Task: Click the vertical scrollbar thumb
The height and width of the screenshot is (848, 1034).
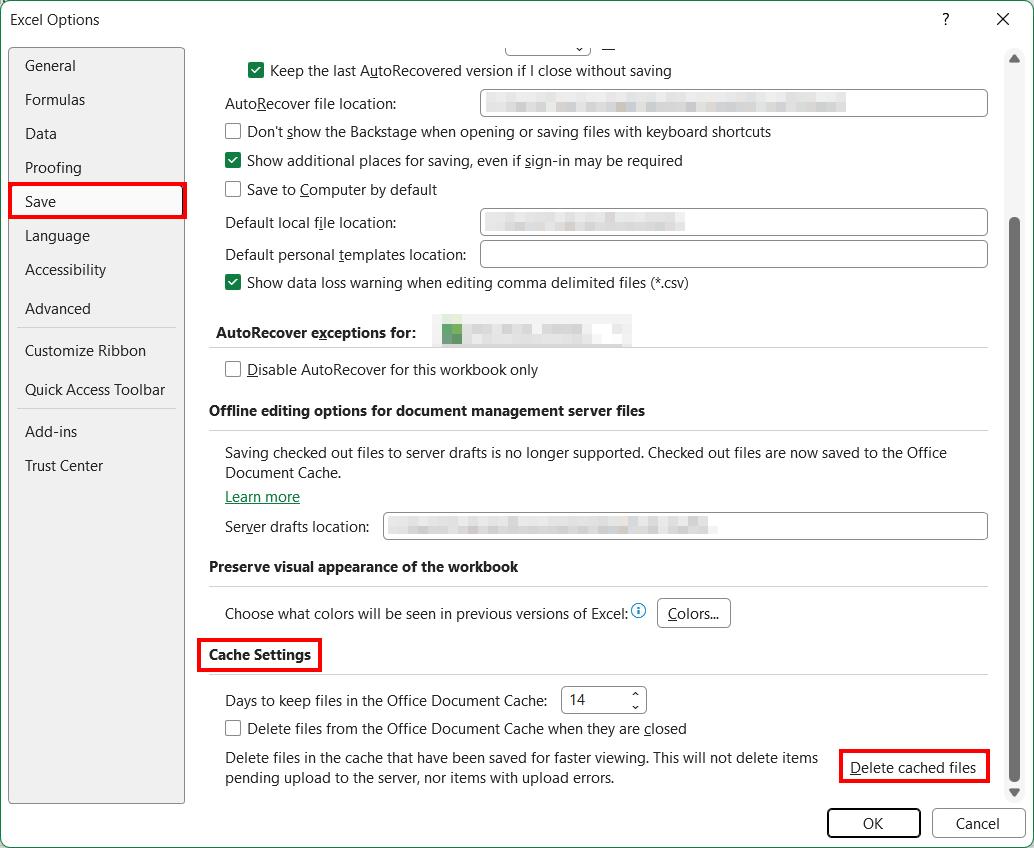Action: point(1015,499)
